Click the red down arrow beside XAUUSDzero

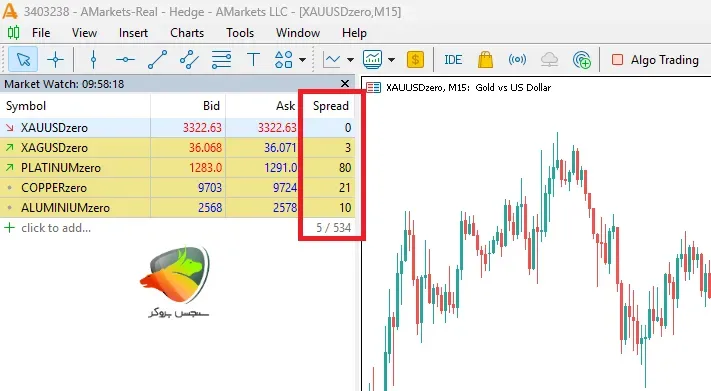[10, 127]
